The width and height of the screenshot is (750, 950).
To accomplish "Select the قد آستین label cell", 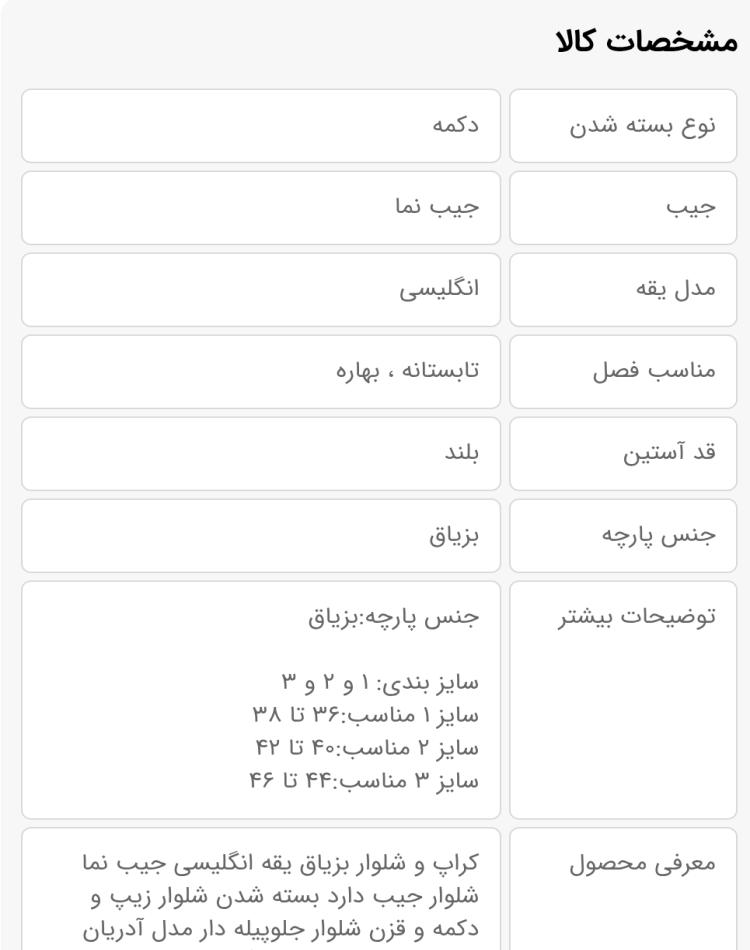I will point(623,453).
